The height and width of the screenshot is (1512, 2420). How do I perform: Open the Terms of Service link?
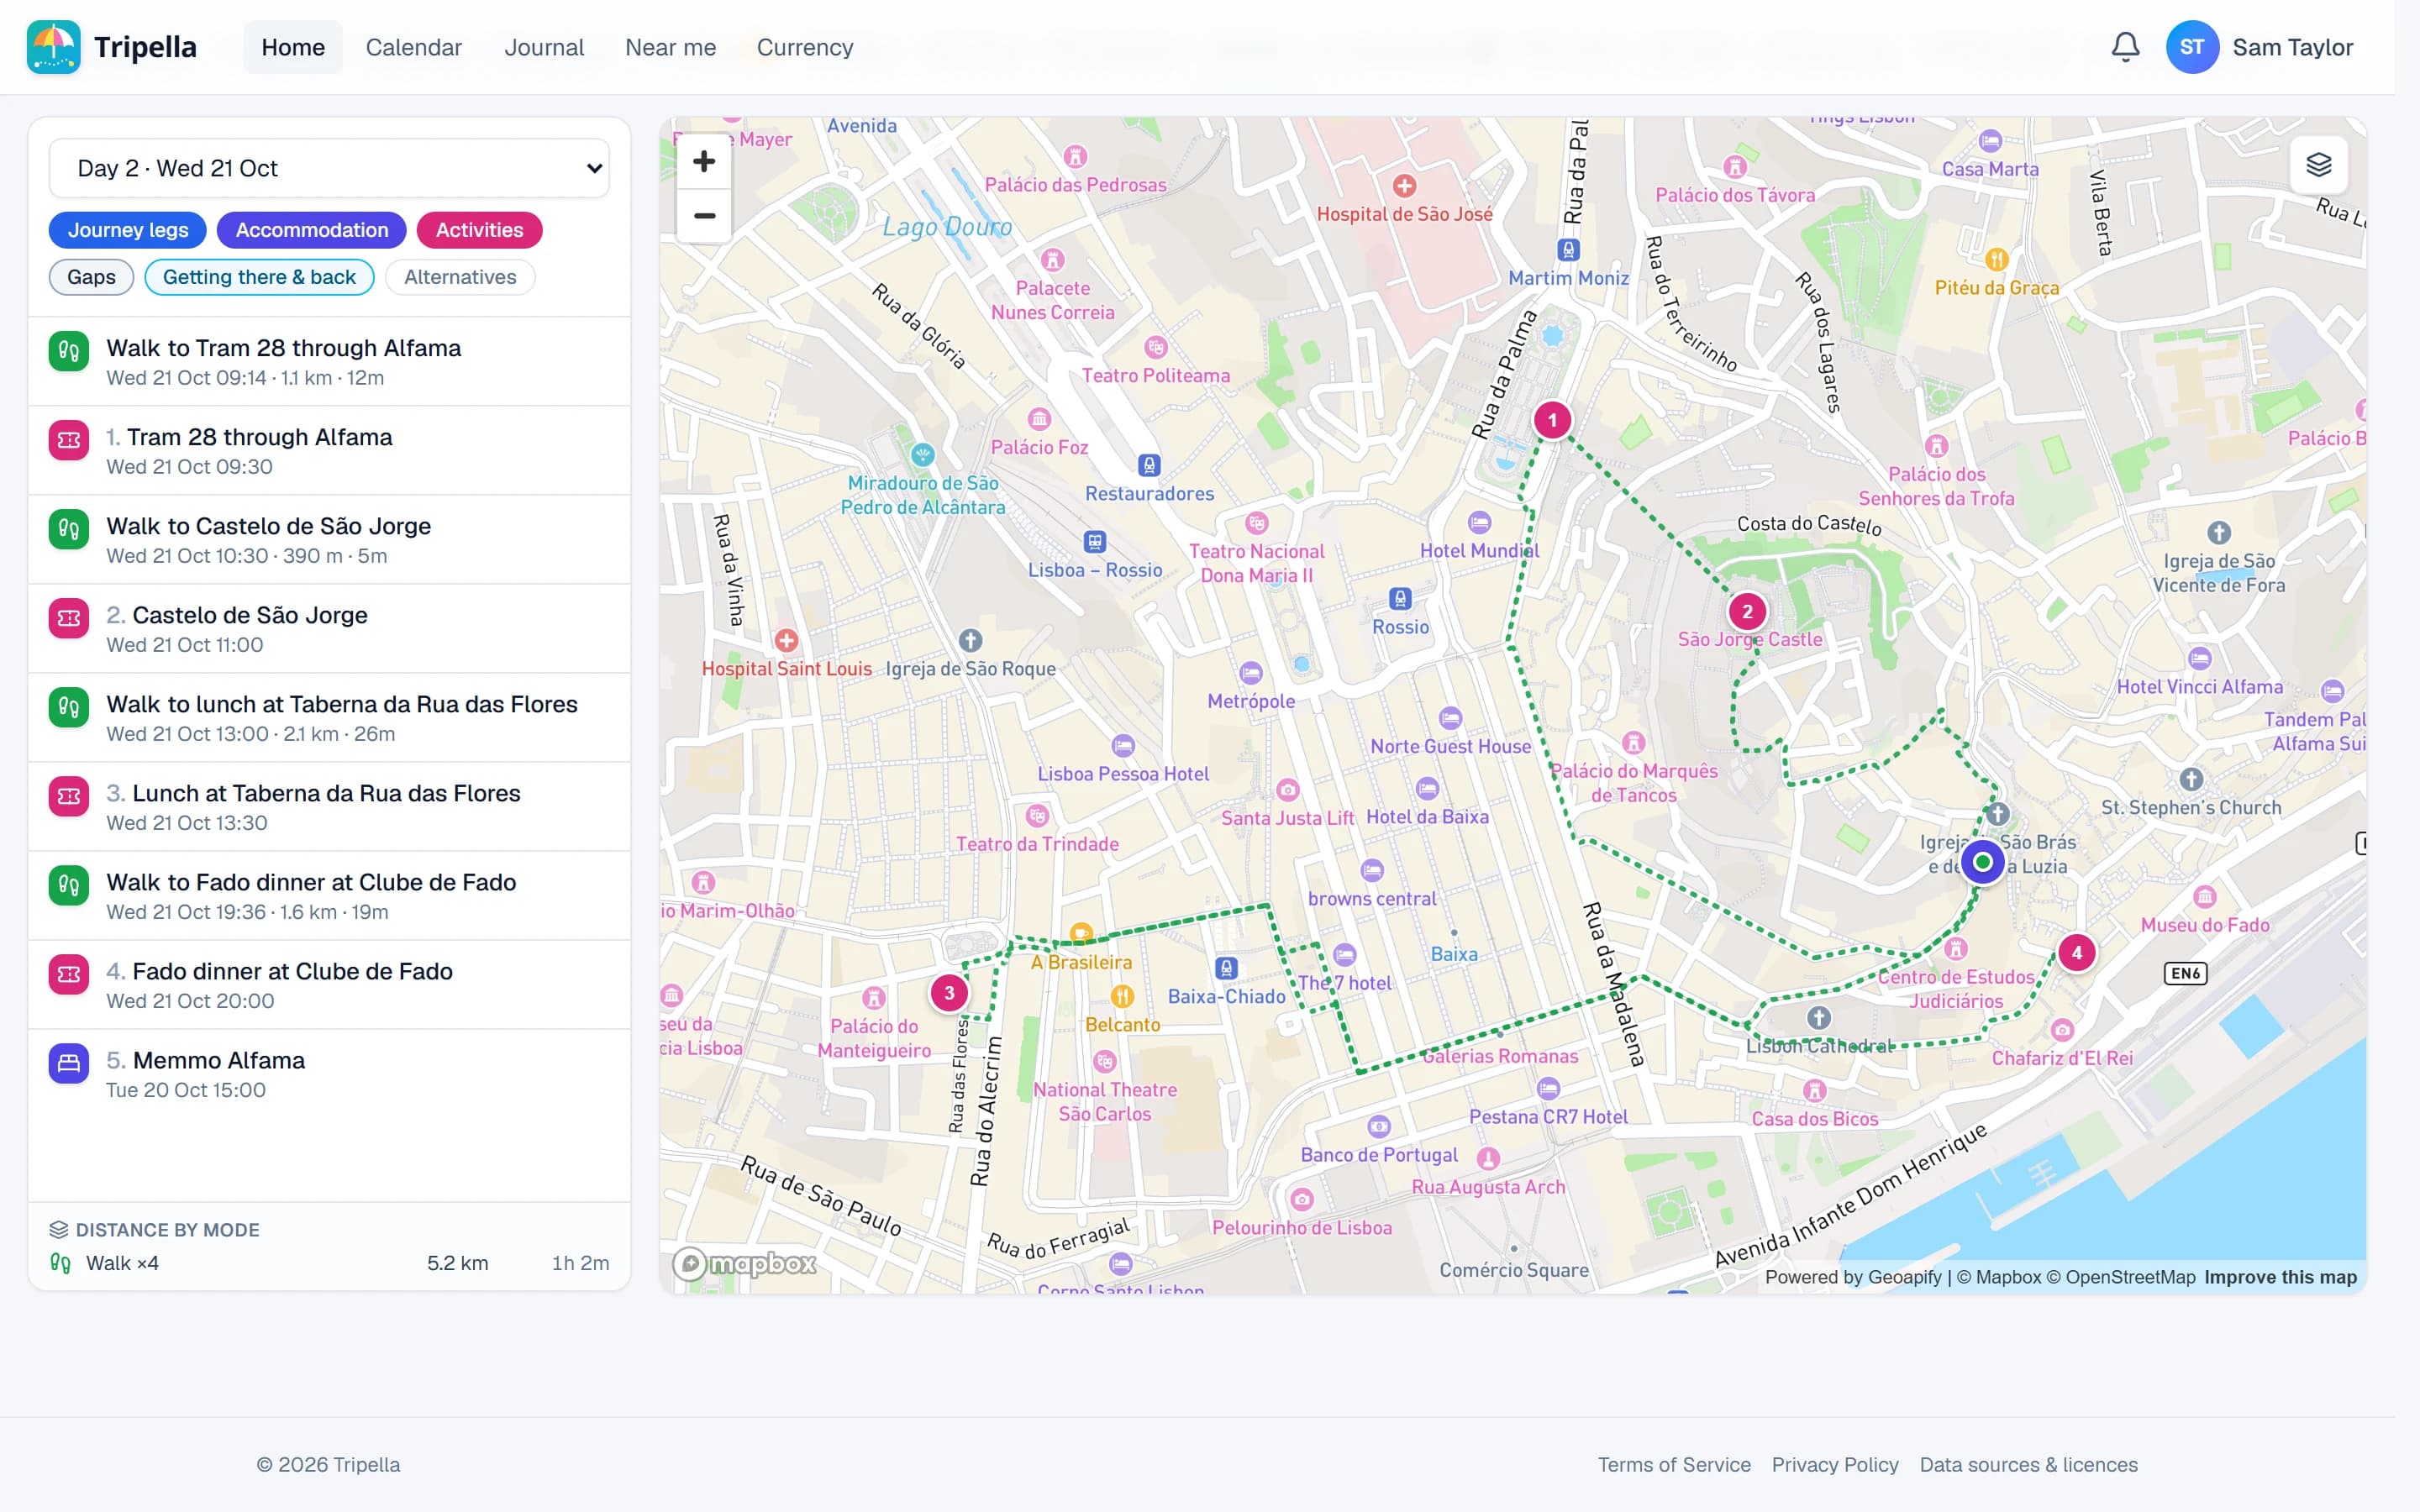pos(1674,1464)
